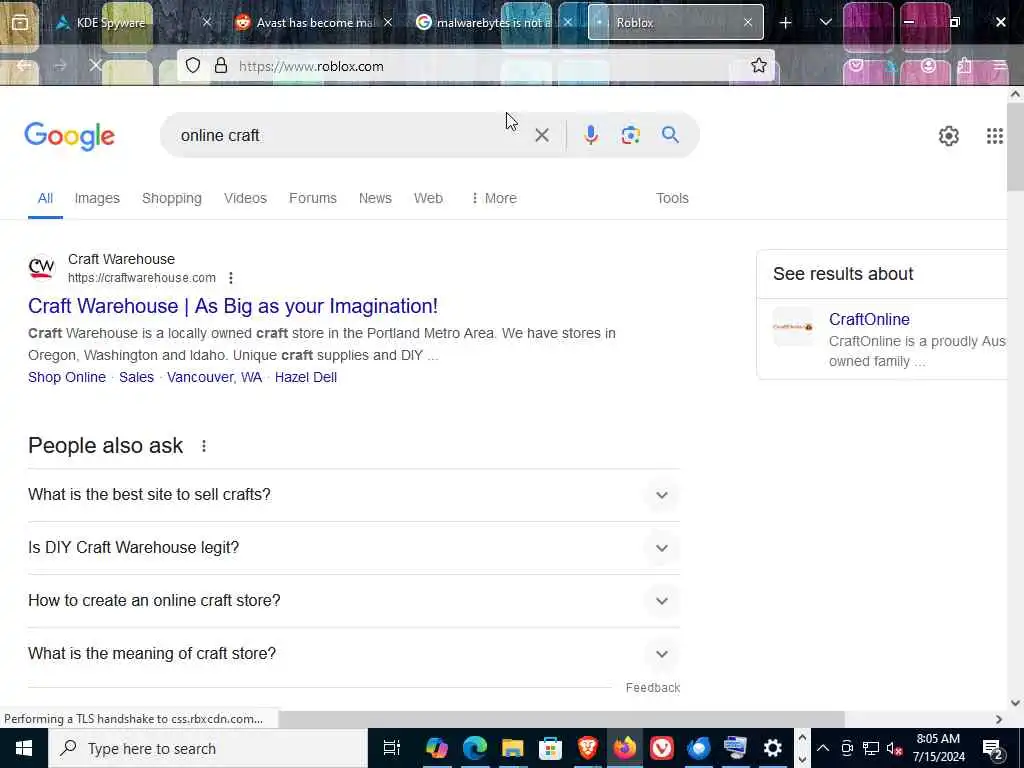Close the Roblox tab
1024x768 pixels.
pyautogui.click(x=748, y=23)
